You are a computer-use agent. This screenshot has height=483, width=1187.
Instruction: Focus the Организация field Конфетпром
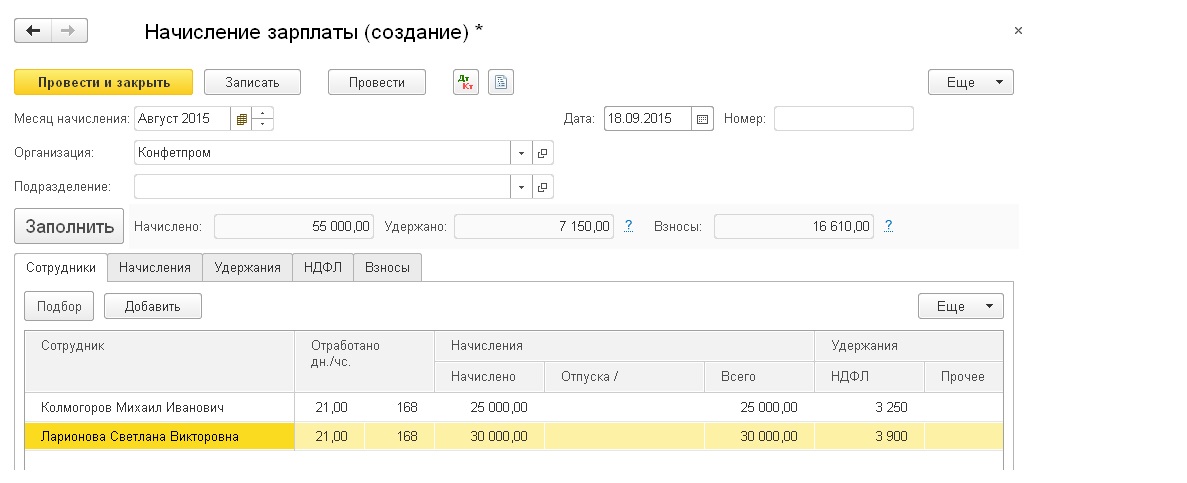point(322,153)
